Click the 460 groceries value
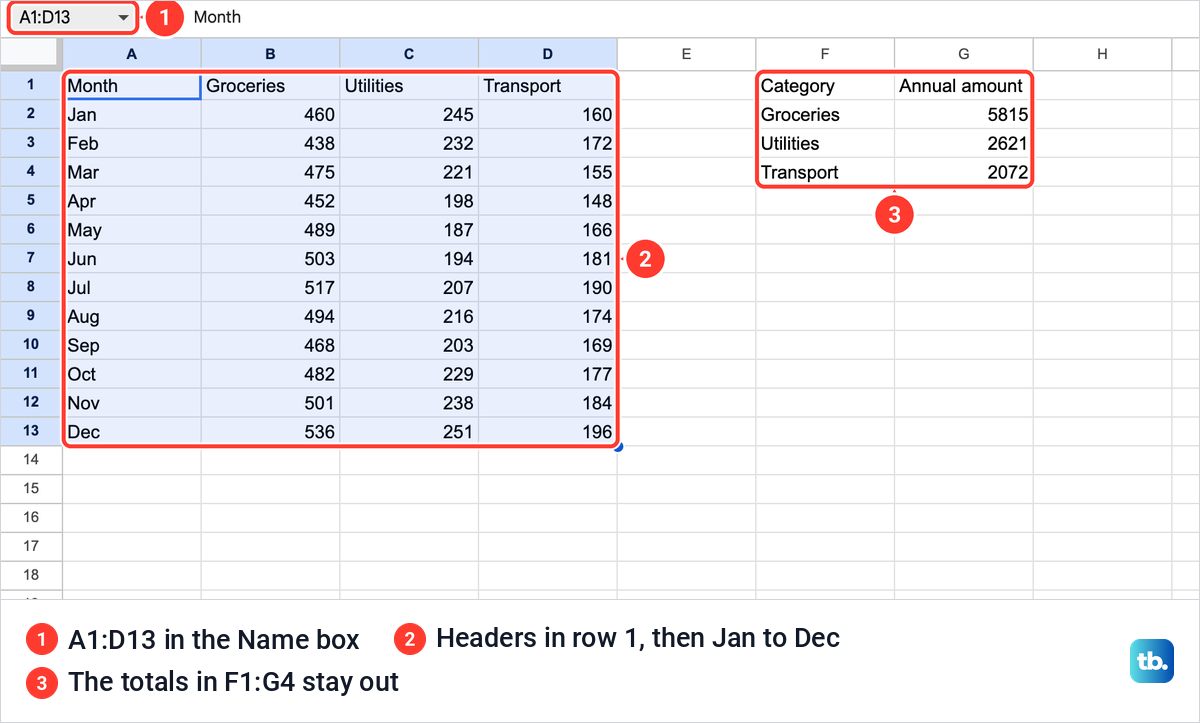 270,115
